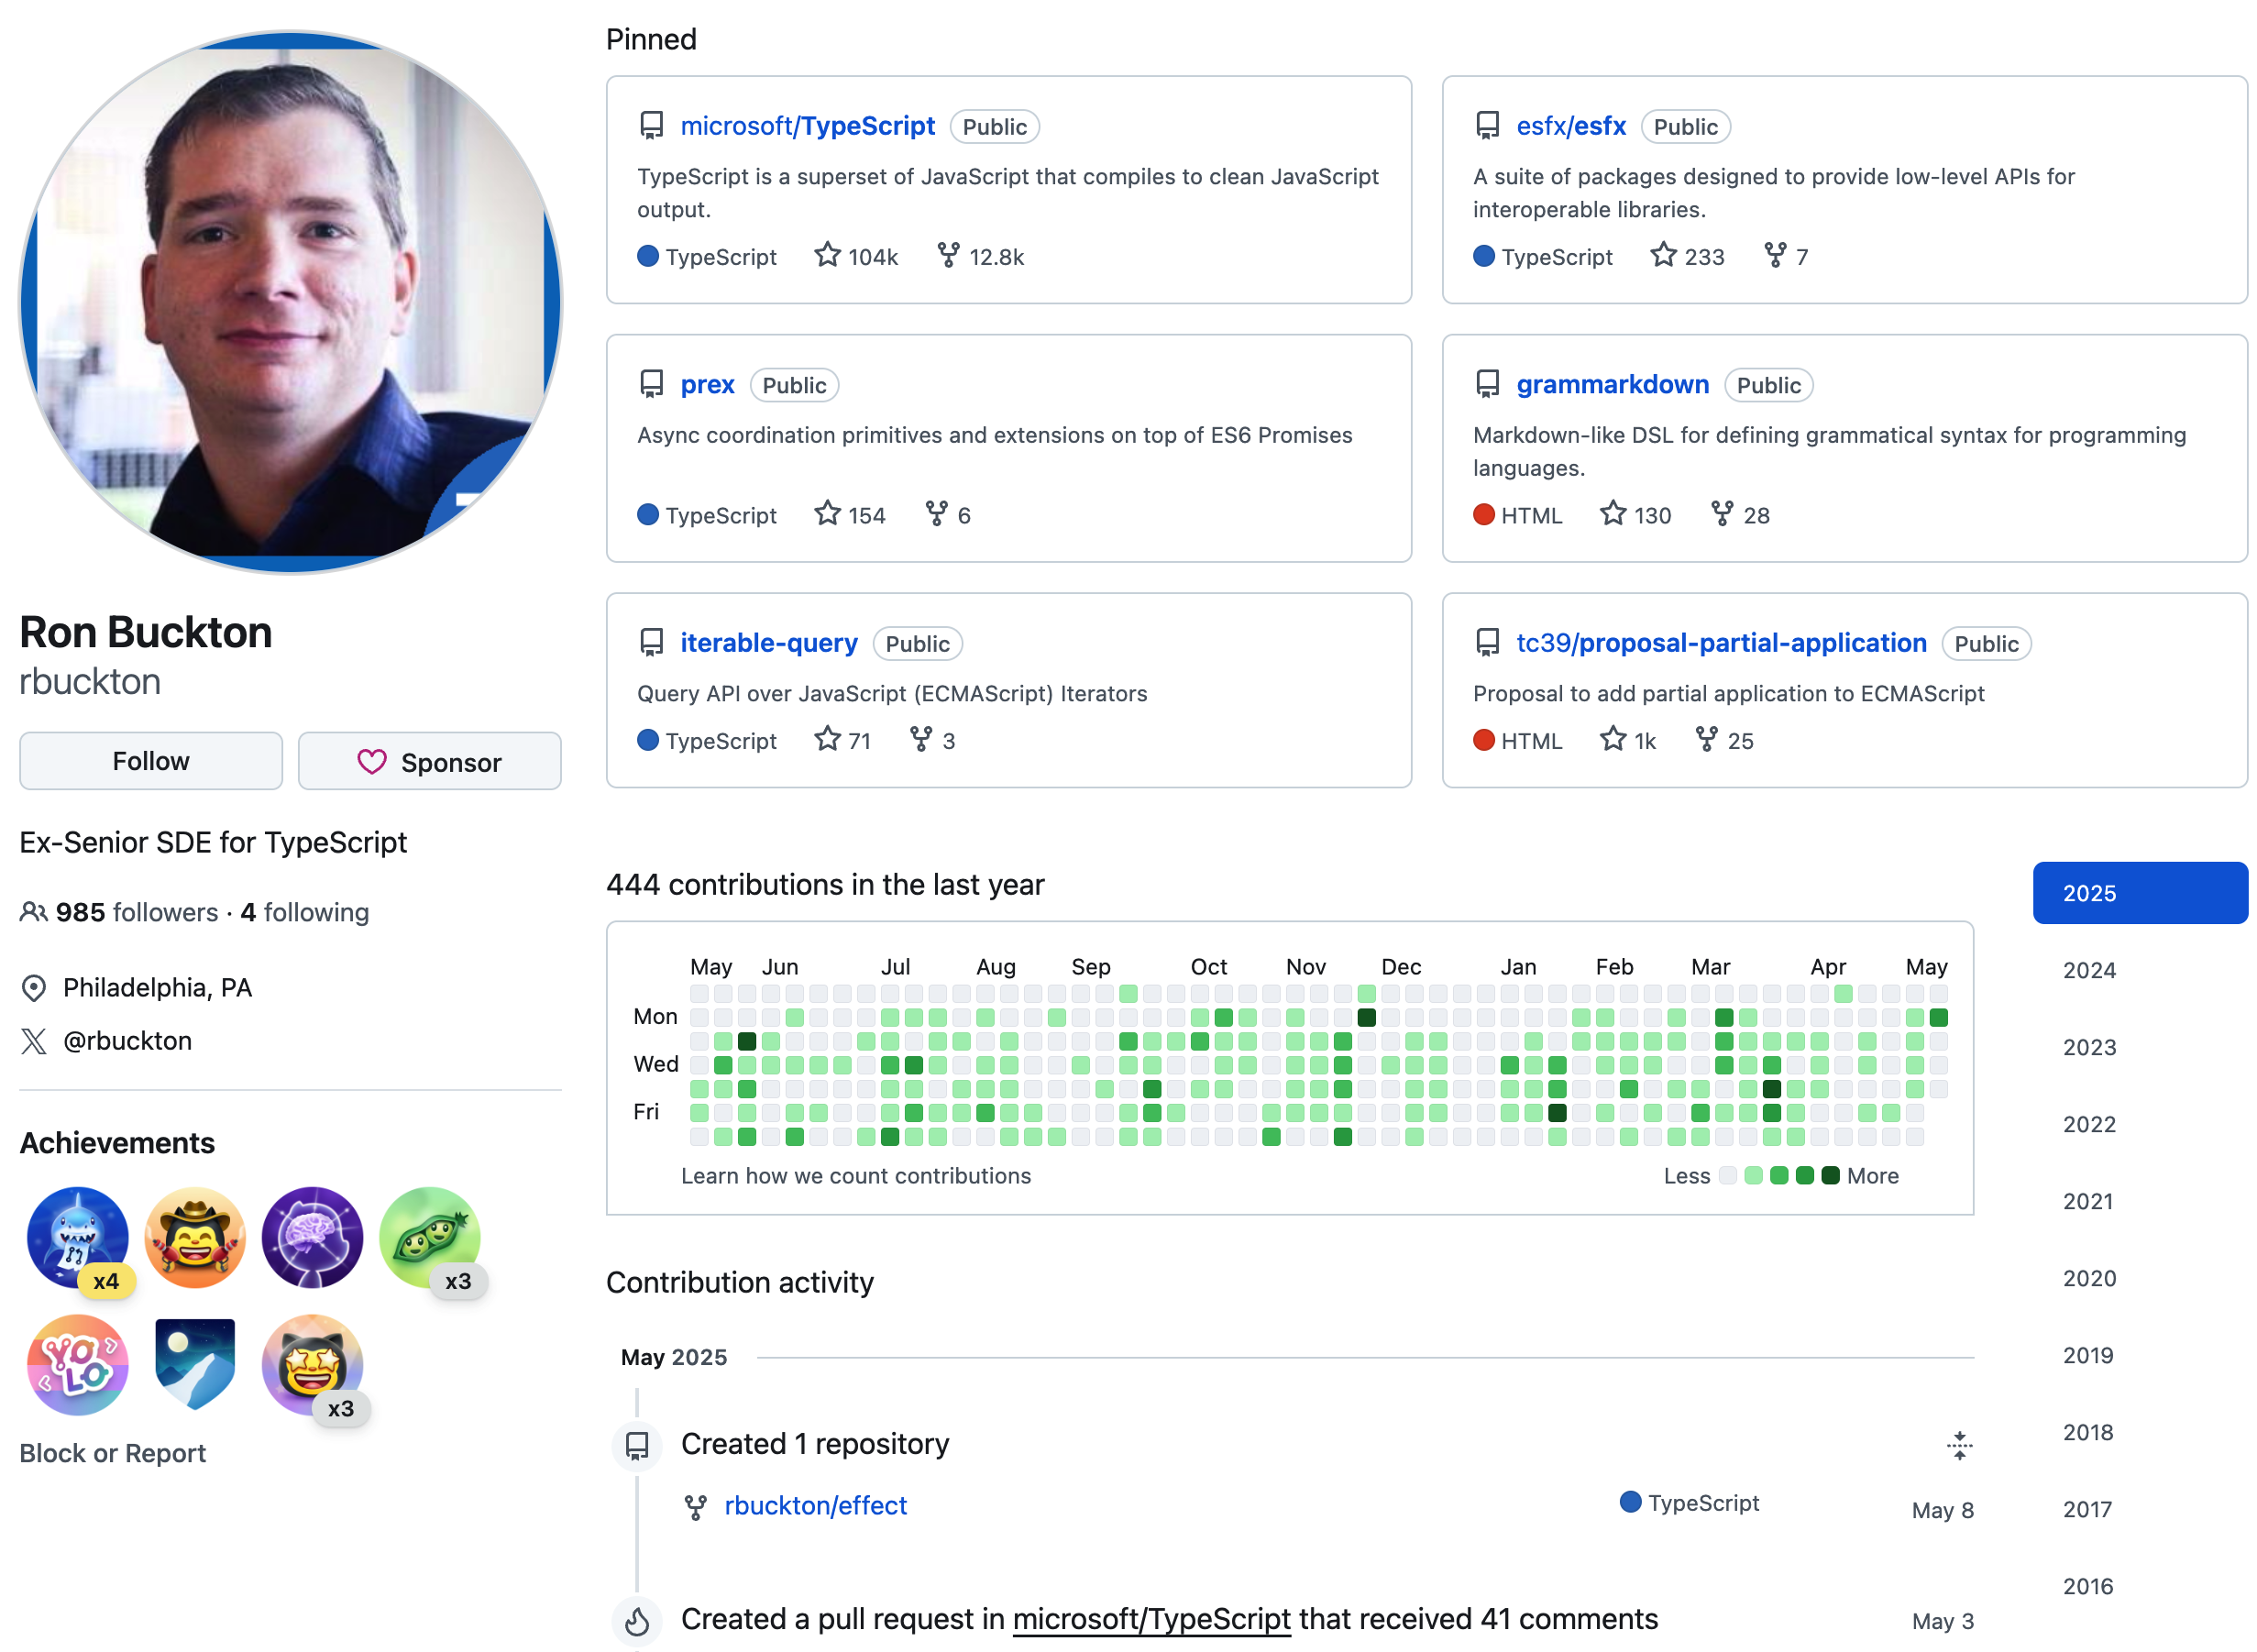Click the darkest green legend square
The image size is (2257, 1652).
(x=1830, y=1176)
